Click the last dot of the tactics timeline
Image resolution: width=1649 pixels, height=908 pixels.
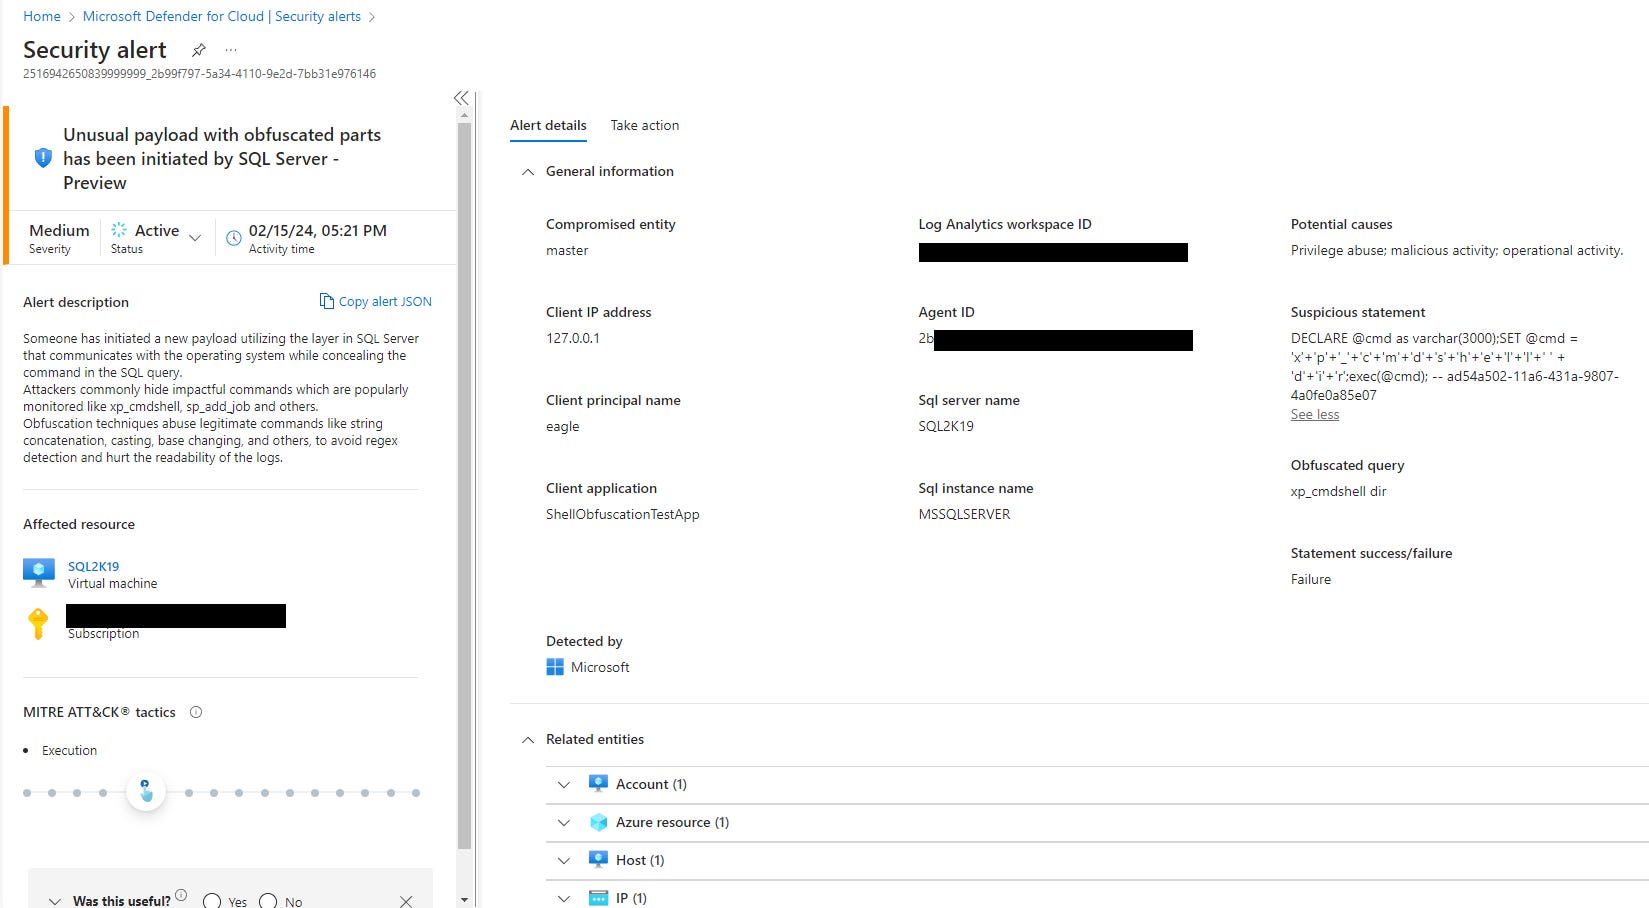416,793
